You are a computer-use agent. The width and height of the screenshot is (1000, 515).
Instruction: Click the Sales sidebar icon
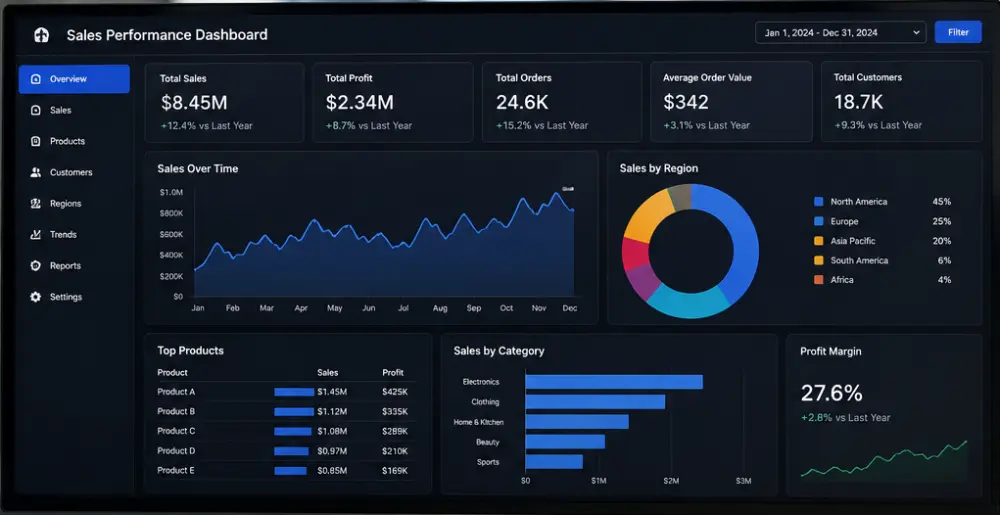click(36, 110)
